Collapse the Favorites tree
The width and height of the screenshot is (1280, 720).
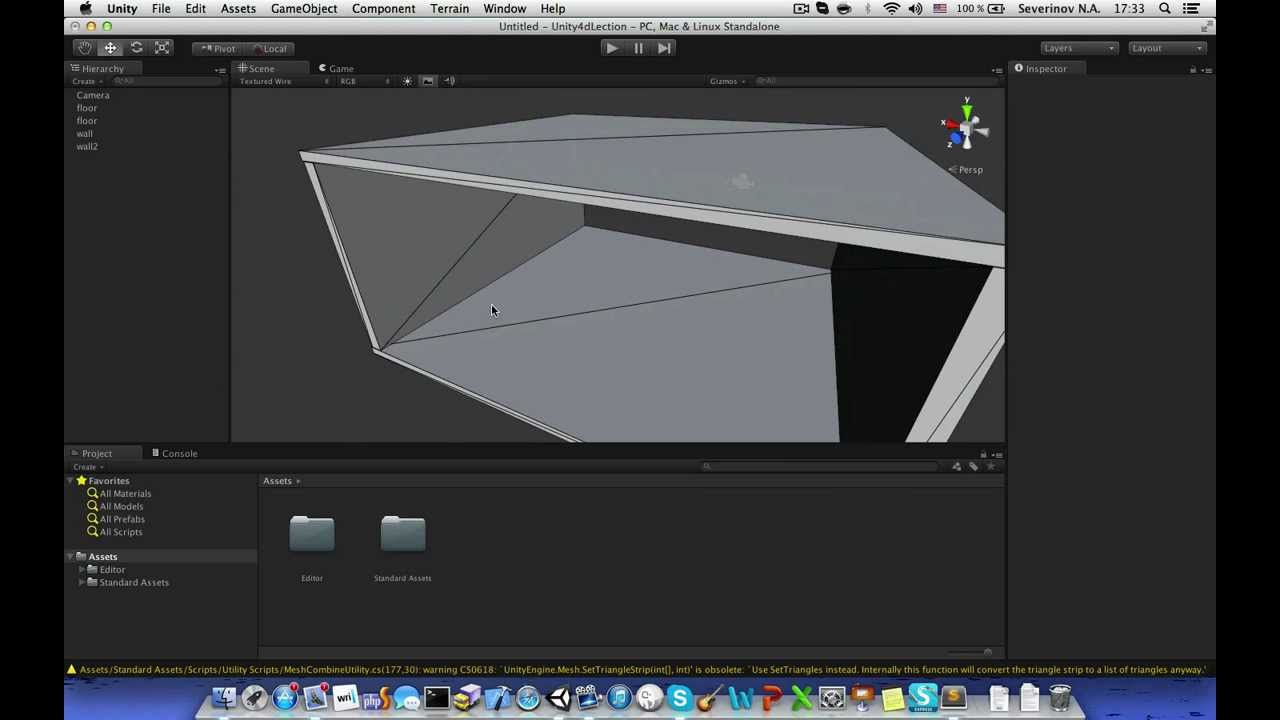[70, 481]
